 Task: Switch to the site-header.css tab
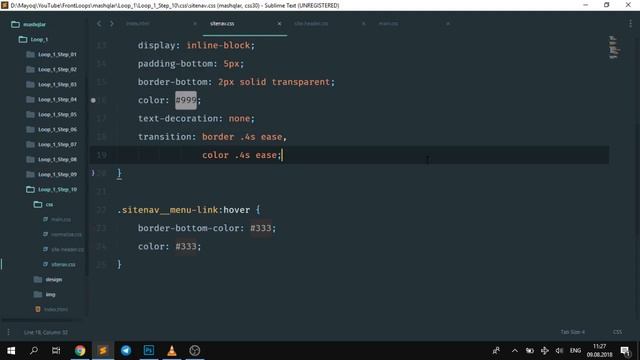pyautogui.click(x=311, y=24)
